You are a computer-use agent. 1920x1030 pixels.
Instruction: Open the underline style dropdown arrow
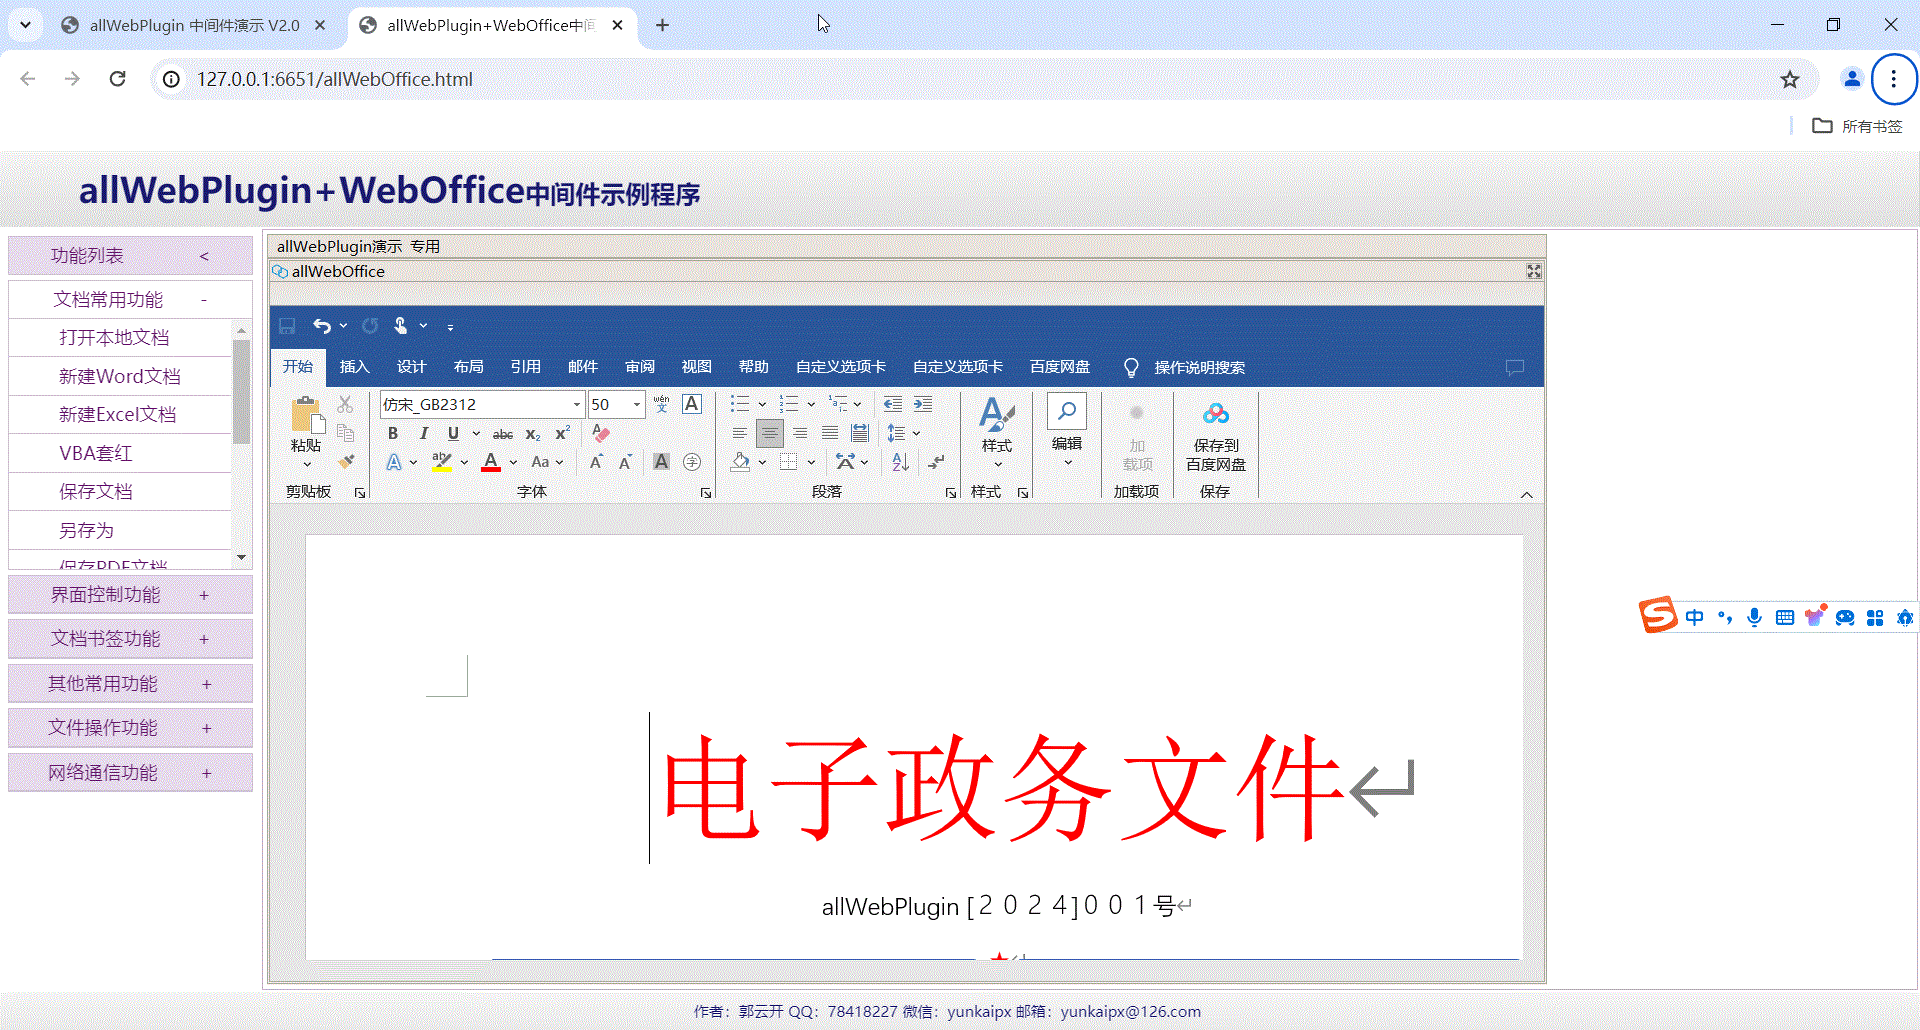[x=476, y=433]
